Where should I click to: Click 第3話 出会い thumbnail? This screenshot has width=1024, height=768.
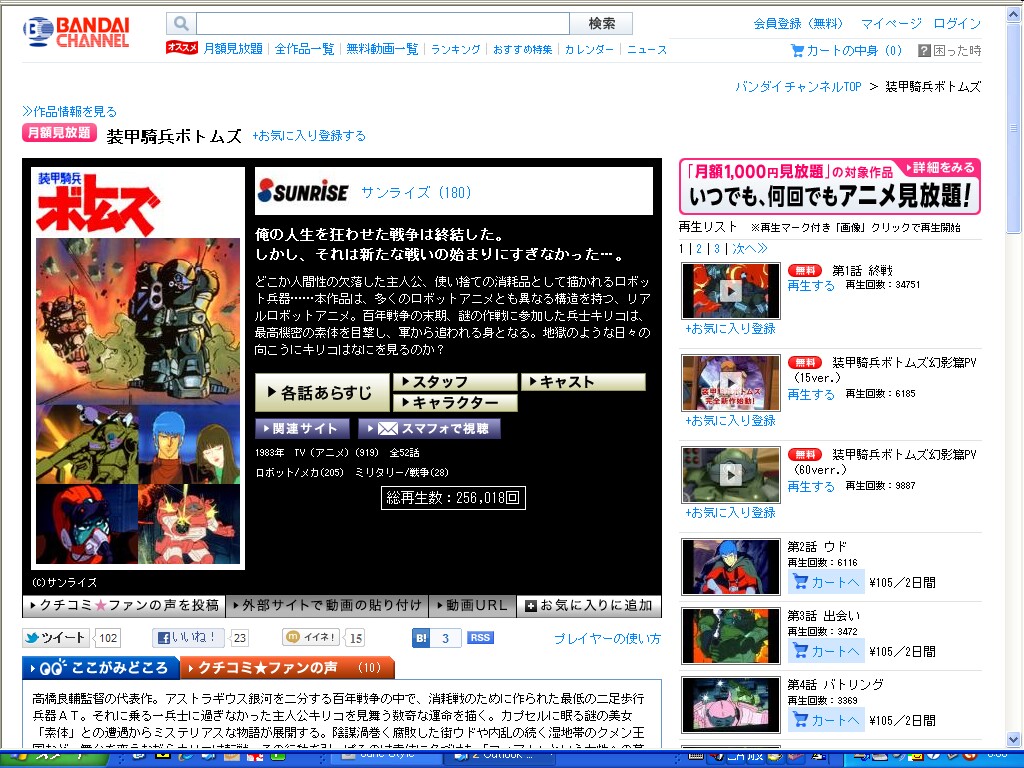731,636
